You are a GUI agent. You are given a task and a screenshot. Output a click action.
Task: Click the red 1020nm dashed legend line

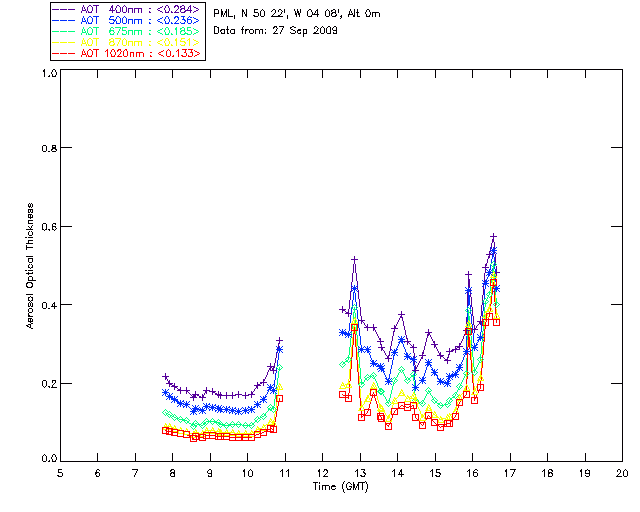click(64, 53)
